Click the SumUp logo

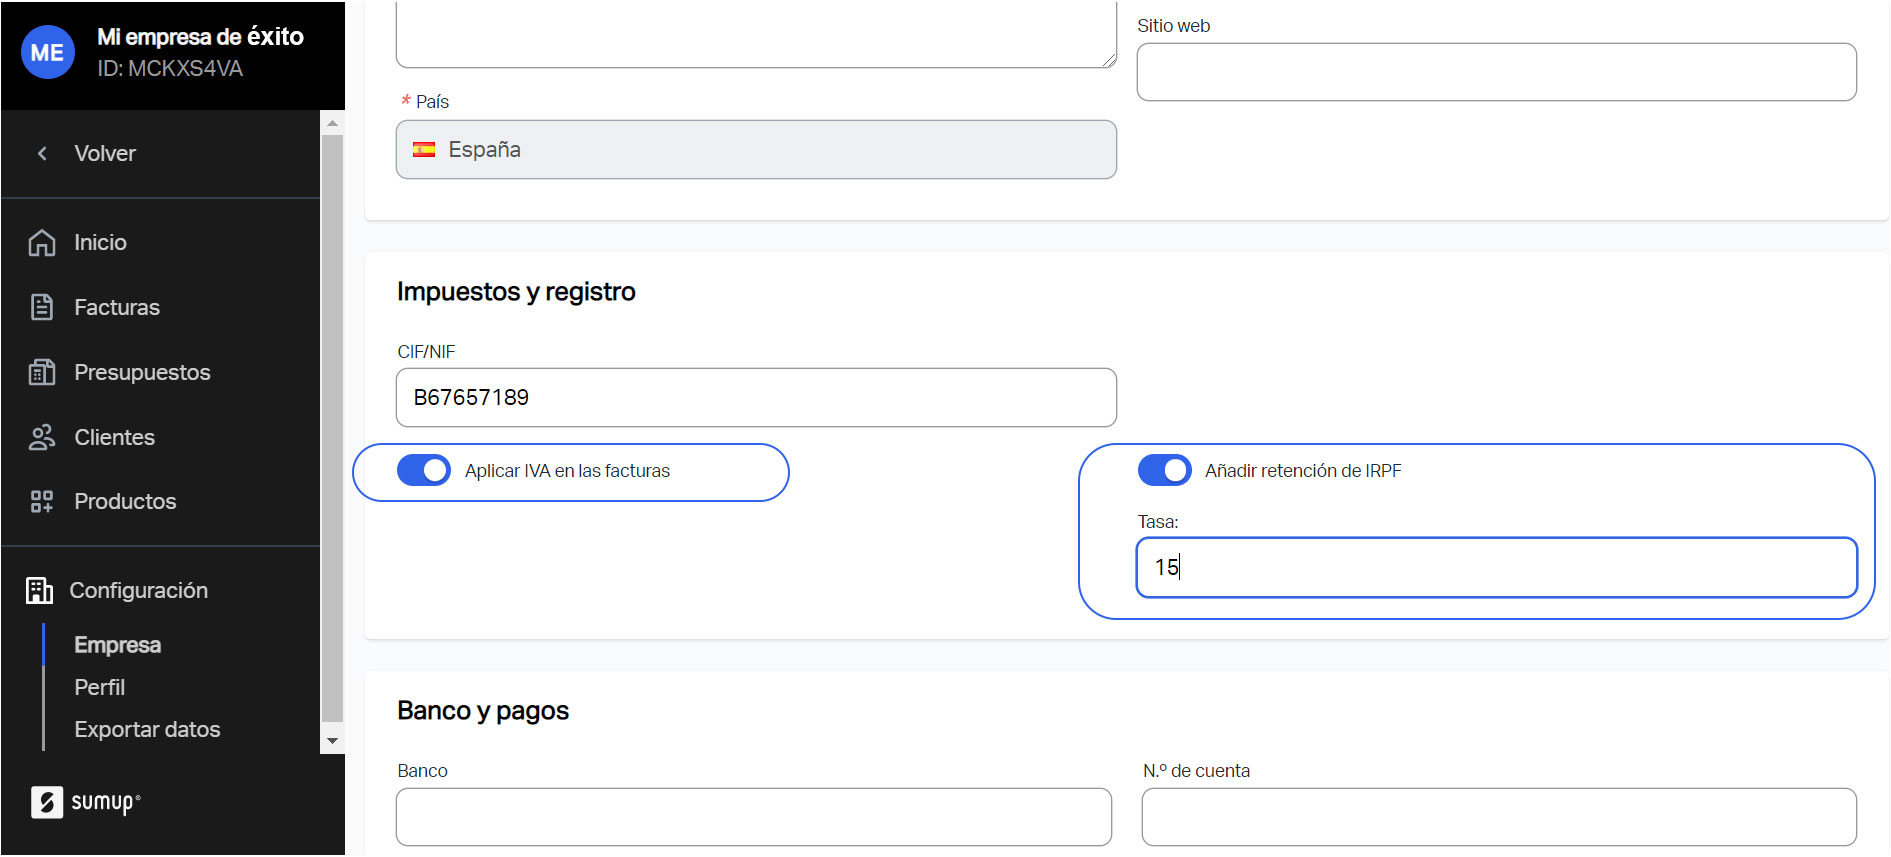pos(86,802)
